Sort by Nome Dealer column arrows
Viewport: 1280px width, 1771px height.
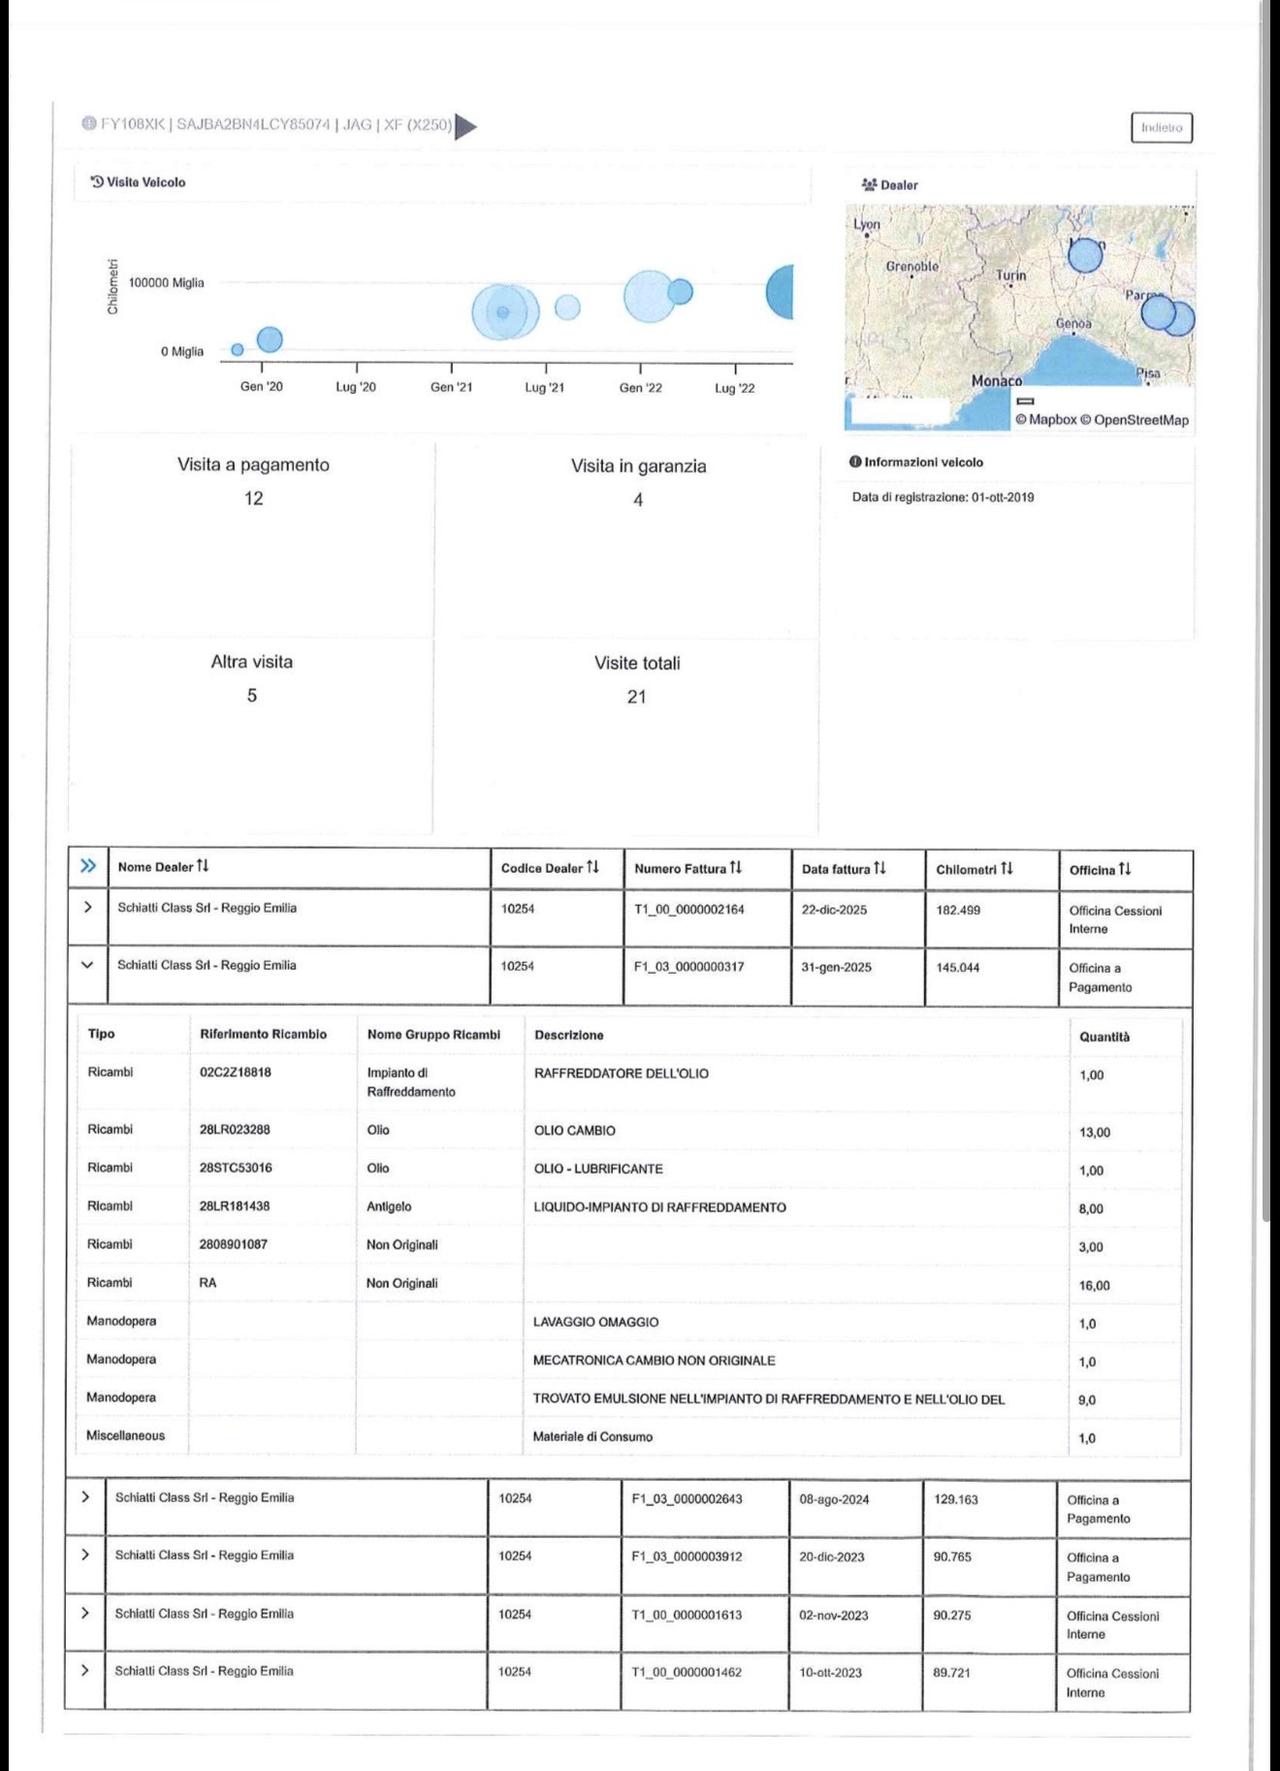pyautogui.click(x=203, y=866)
